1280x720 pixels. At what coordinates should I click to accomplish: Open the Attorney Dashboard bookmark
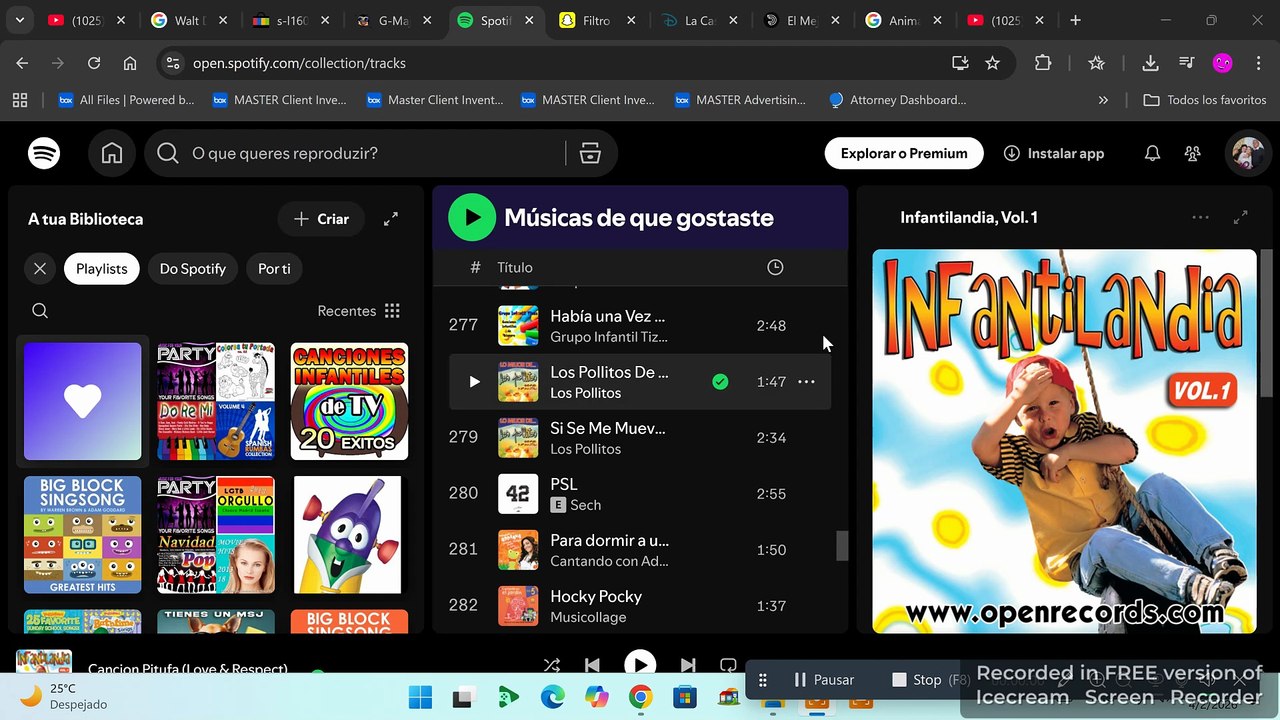pos(897,100)
